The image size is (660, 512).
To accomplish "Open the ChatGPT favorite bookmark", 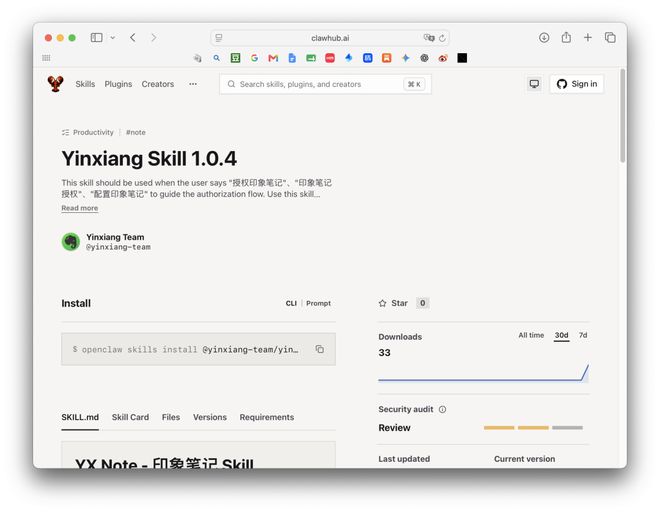I will [x=424, y=58].
